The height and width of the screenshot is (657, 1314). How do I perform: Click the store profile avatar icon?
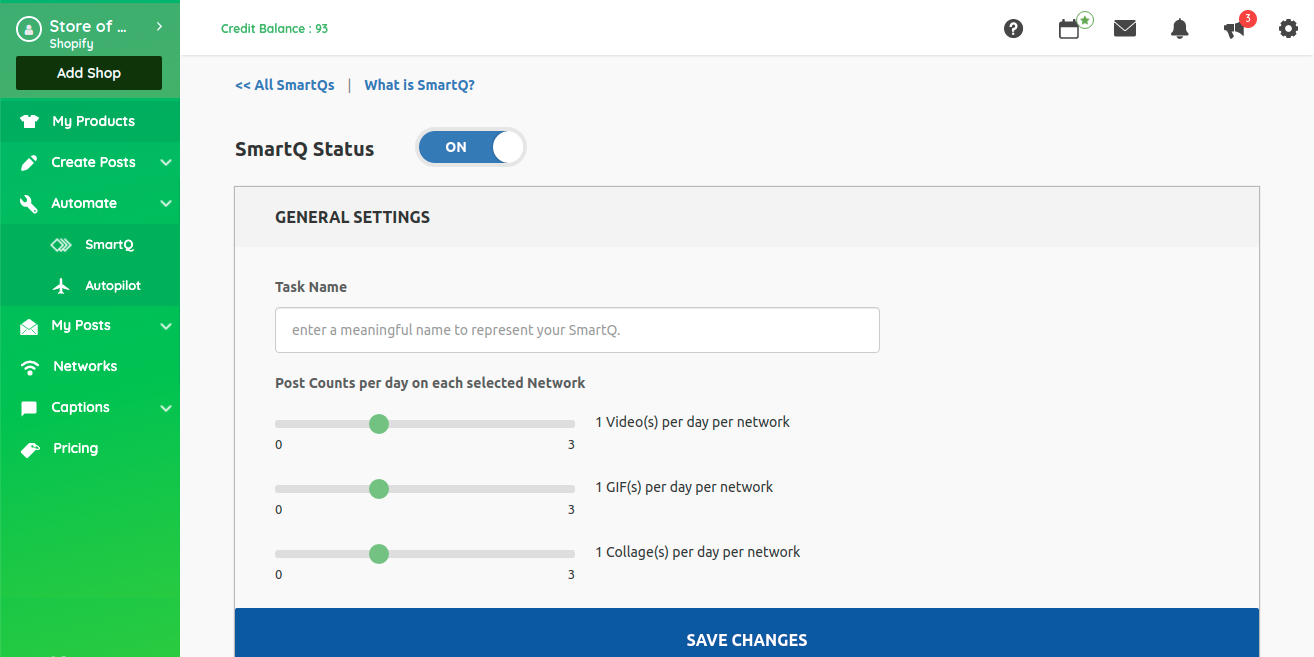(x=28, y=30)
